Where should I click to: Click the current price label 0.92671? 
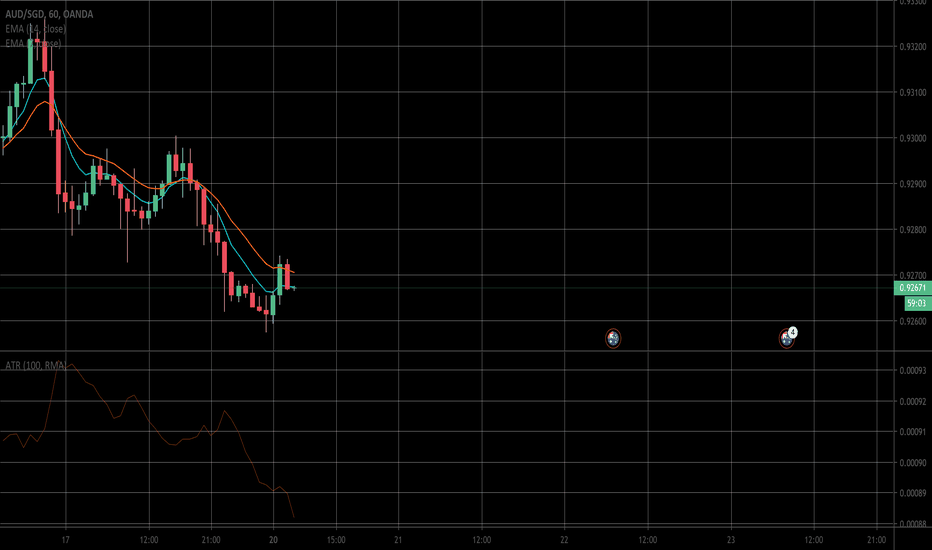click(x=912, y=288)
